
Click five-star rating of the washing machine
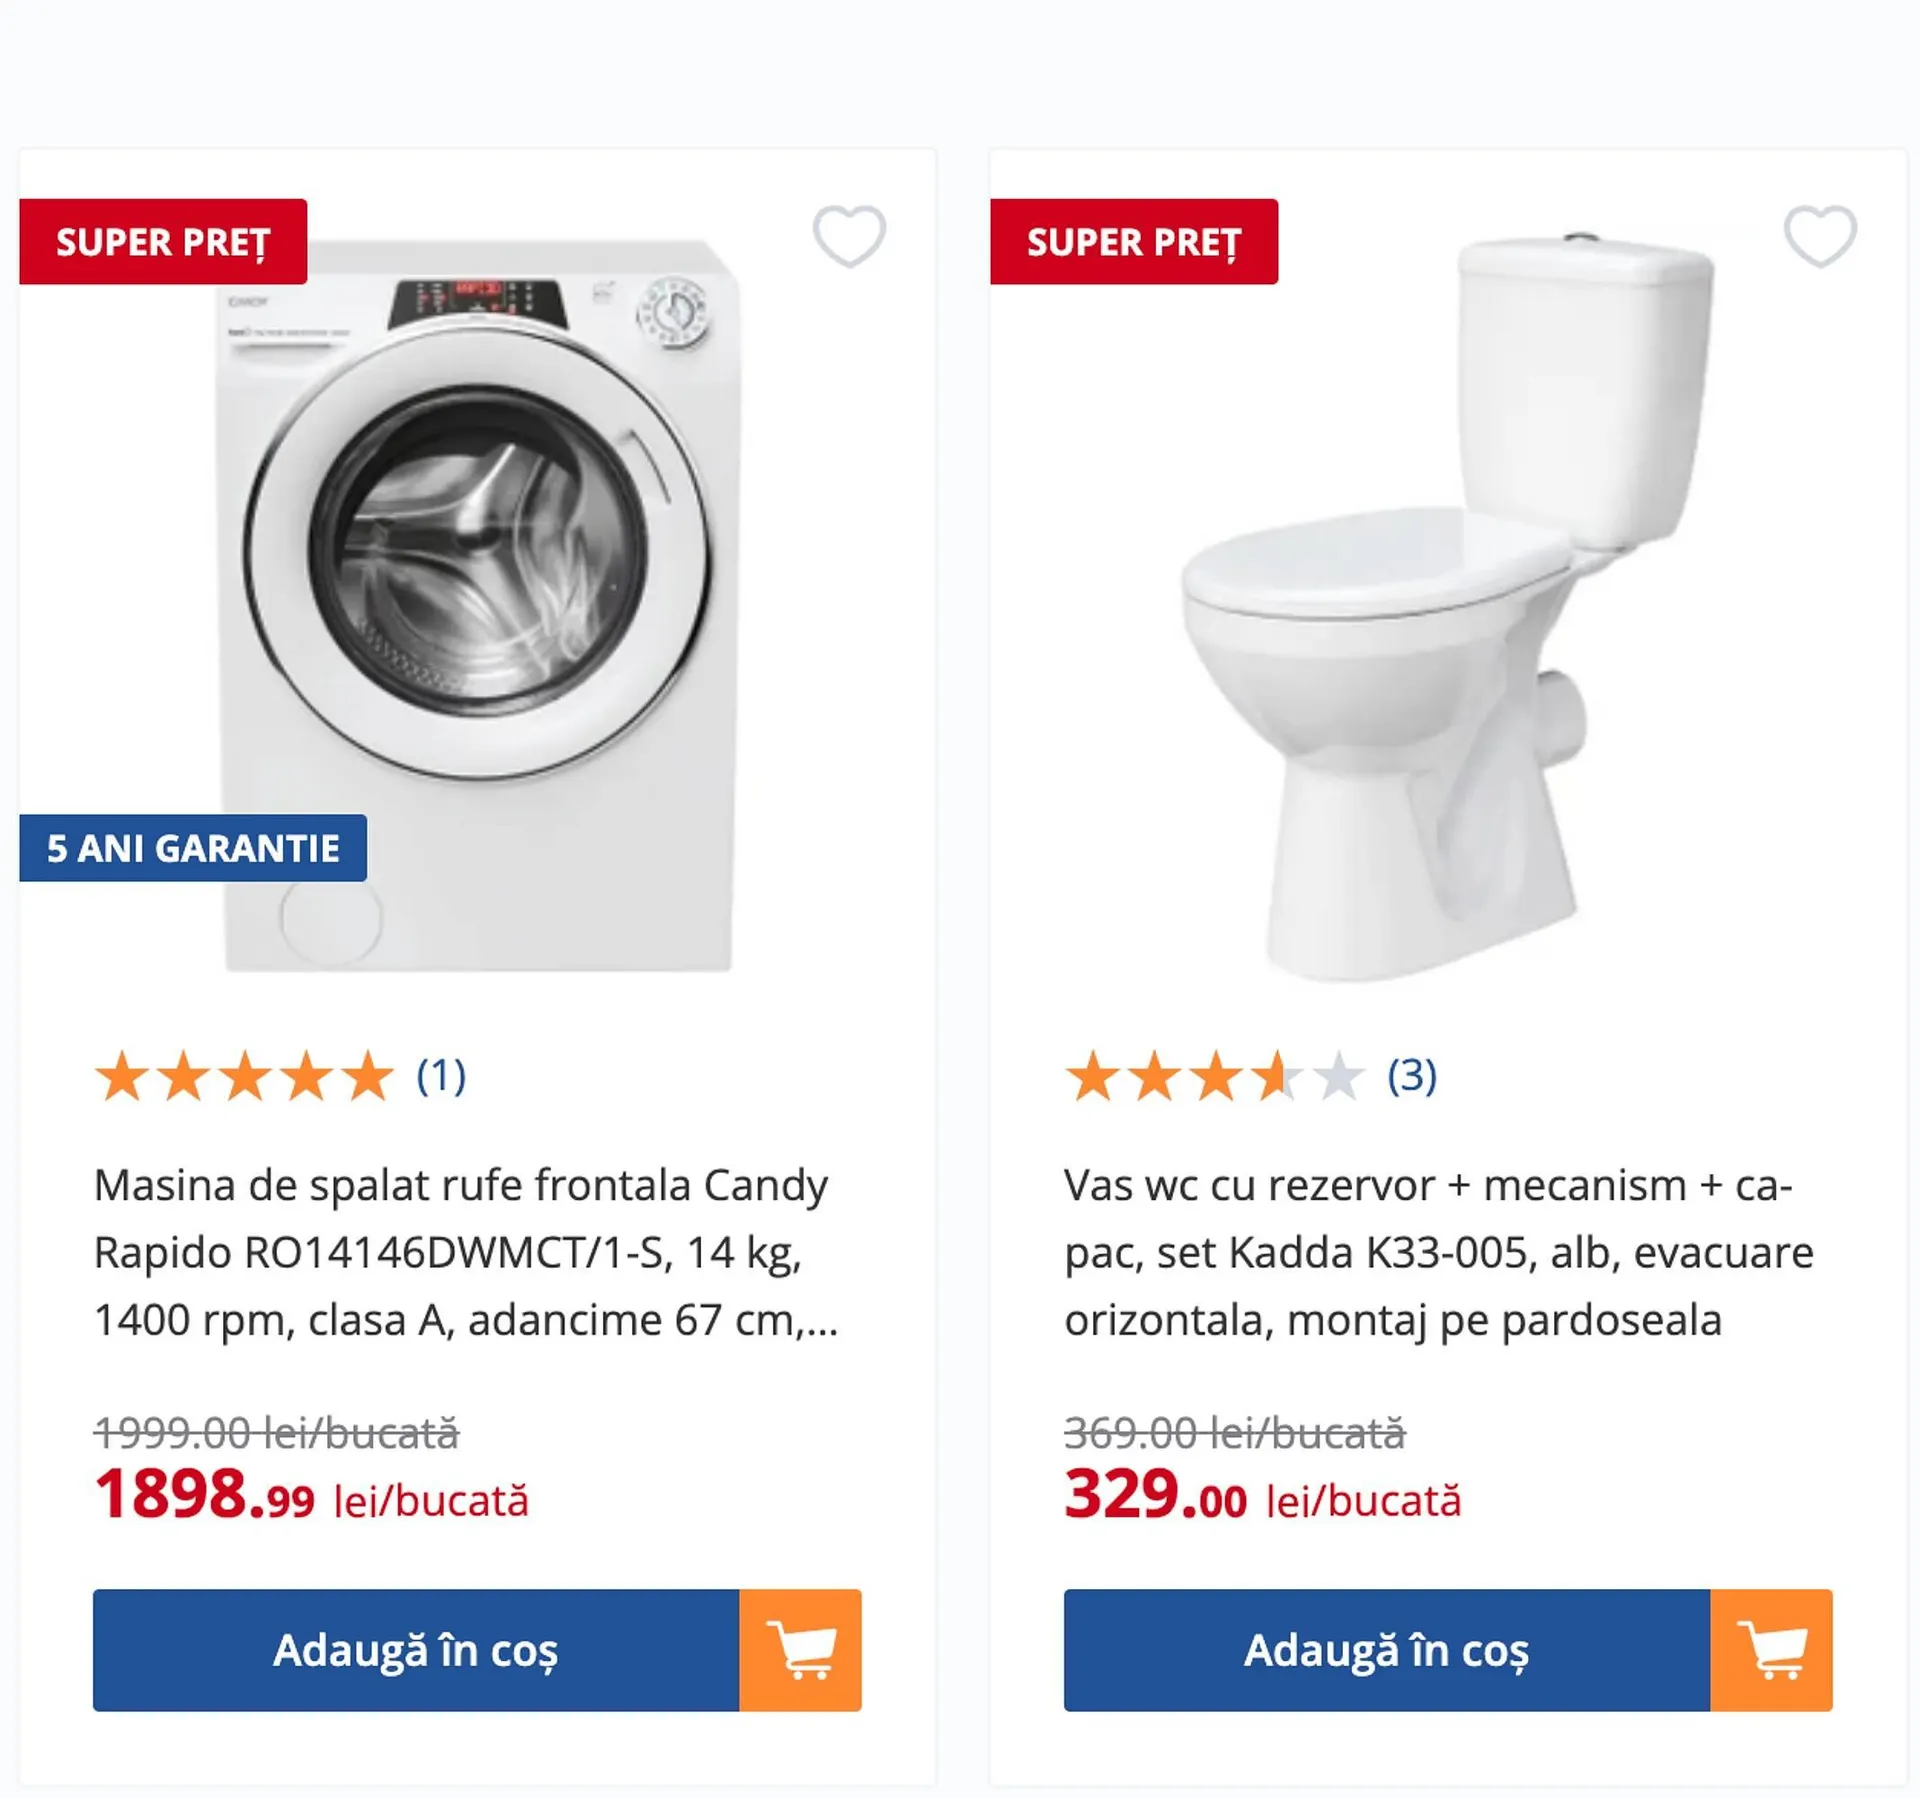coord(245,1077)
